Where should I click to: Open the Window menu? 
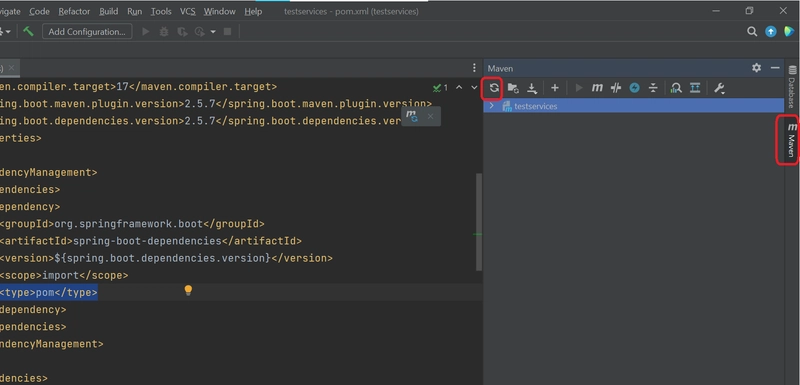219,11
